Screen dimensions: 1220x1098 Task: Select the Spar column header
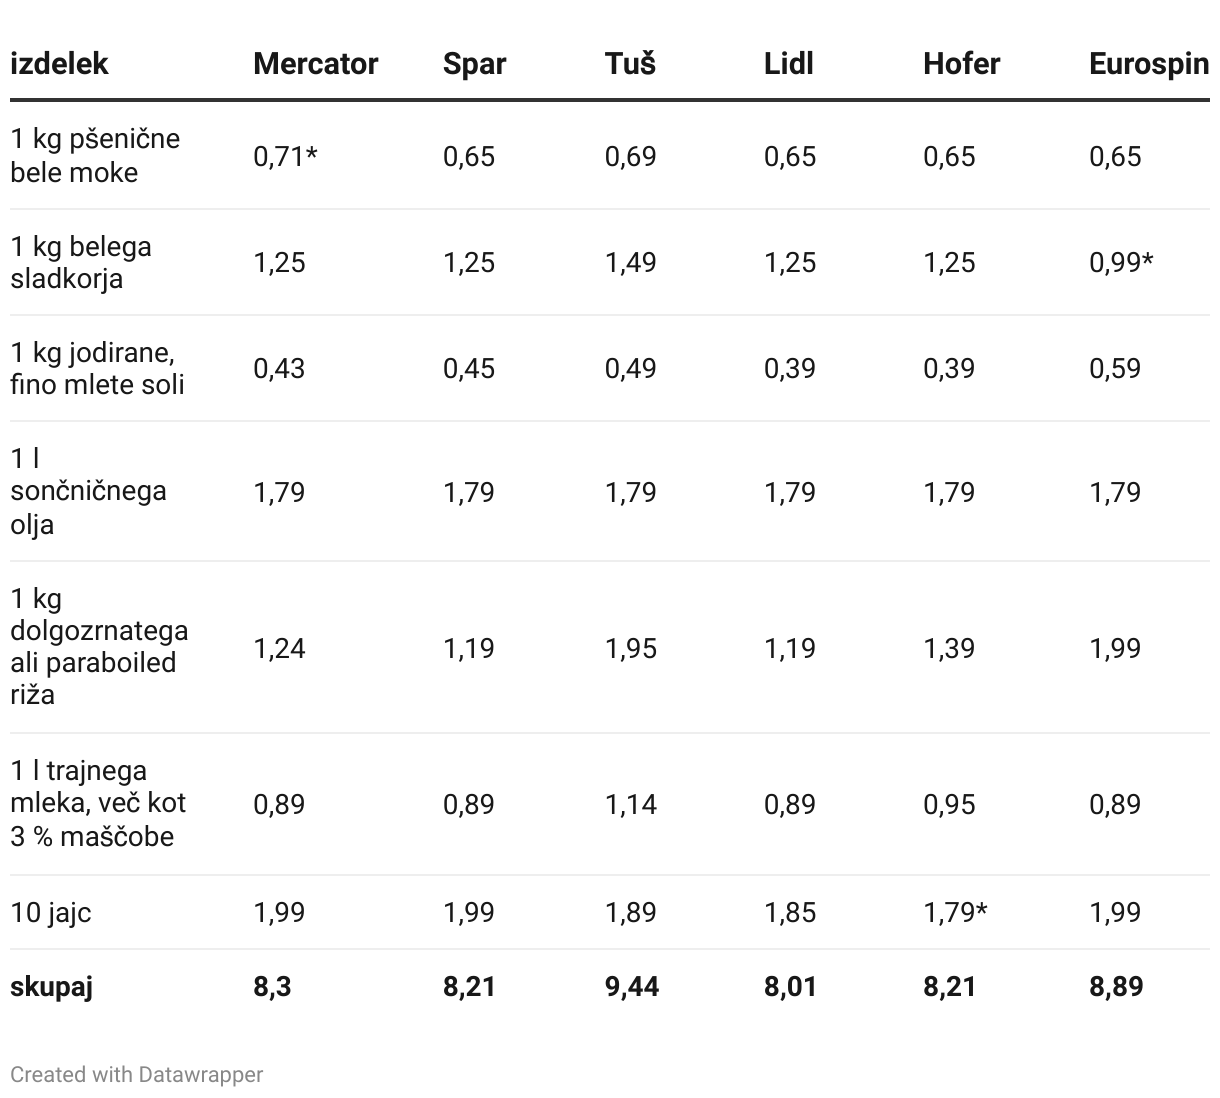pyautogui.click(x=475, y=64)
